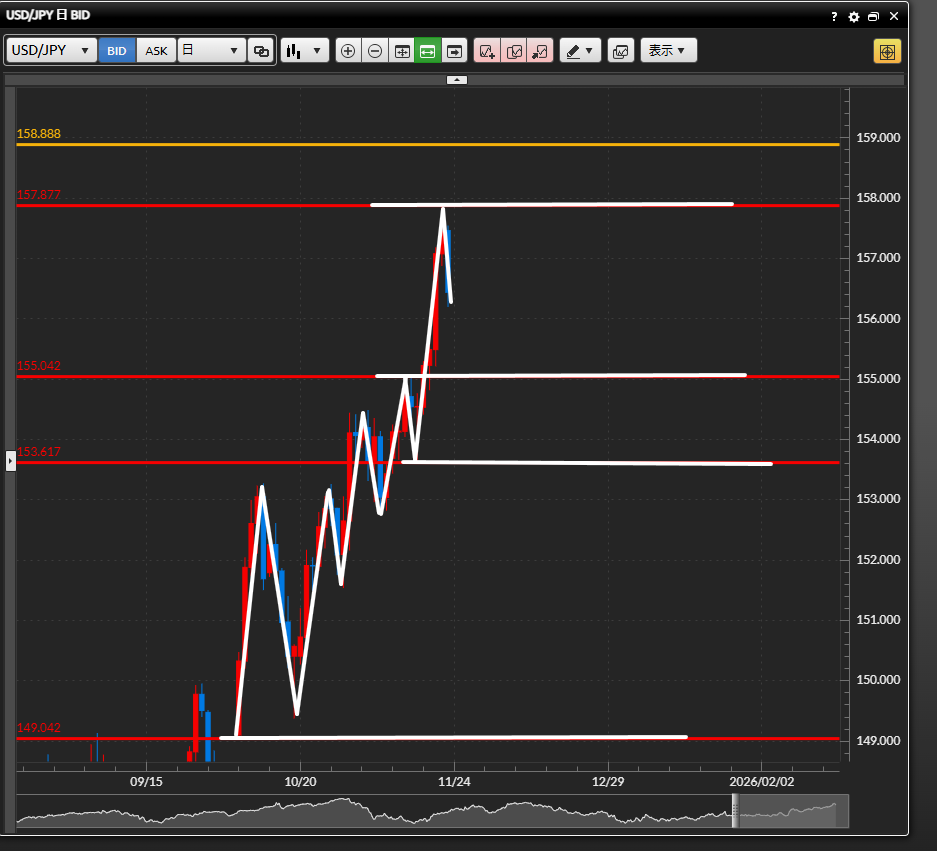Open the candlestick chart type dropdown
This screenshot has width=937, height=851.
click(305, 51)
